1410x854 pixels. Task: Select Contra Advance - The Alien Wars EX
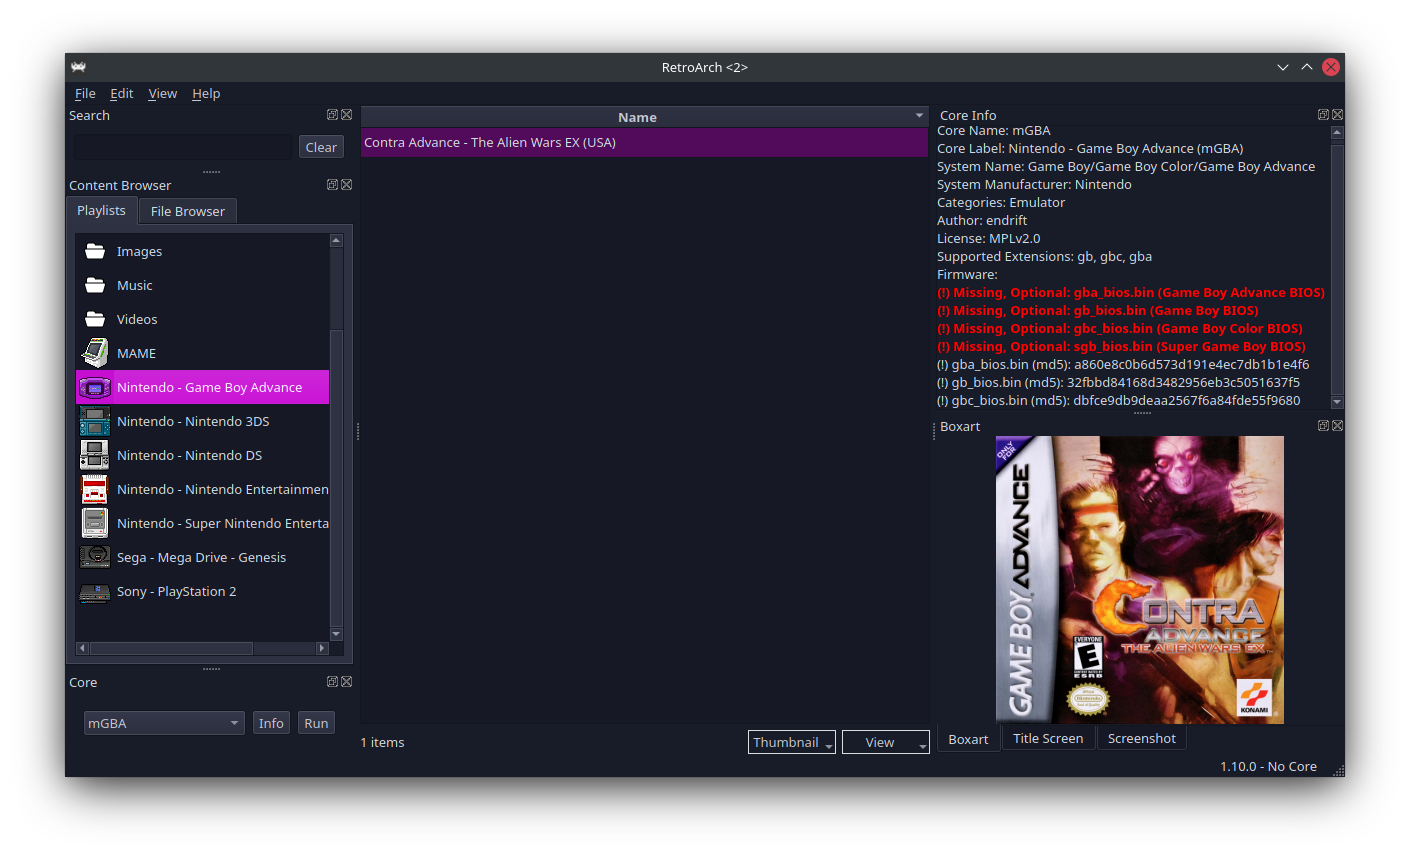click(x=645, y=142)
